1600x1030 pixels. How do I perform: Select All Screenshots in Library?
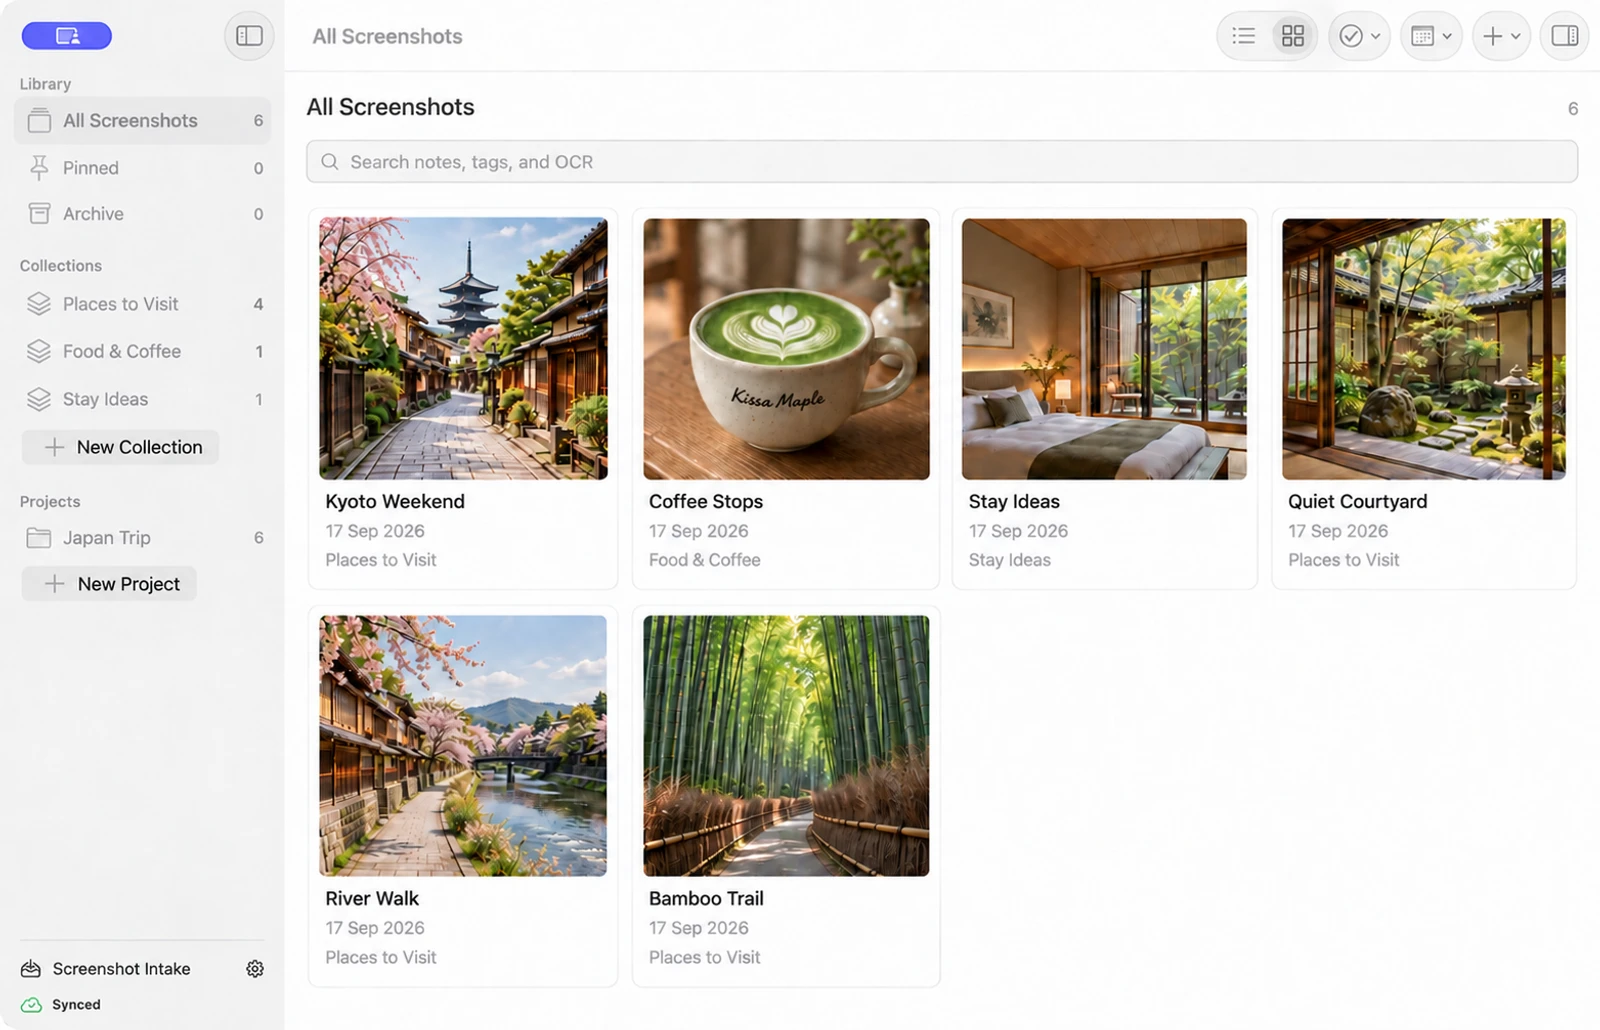pyautogui.click(x=143, y=120)
